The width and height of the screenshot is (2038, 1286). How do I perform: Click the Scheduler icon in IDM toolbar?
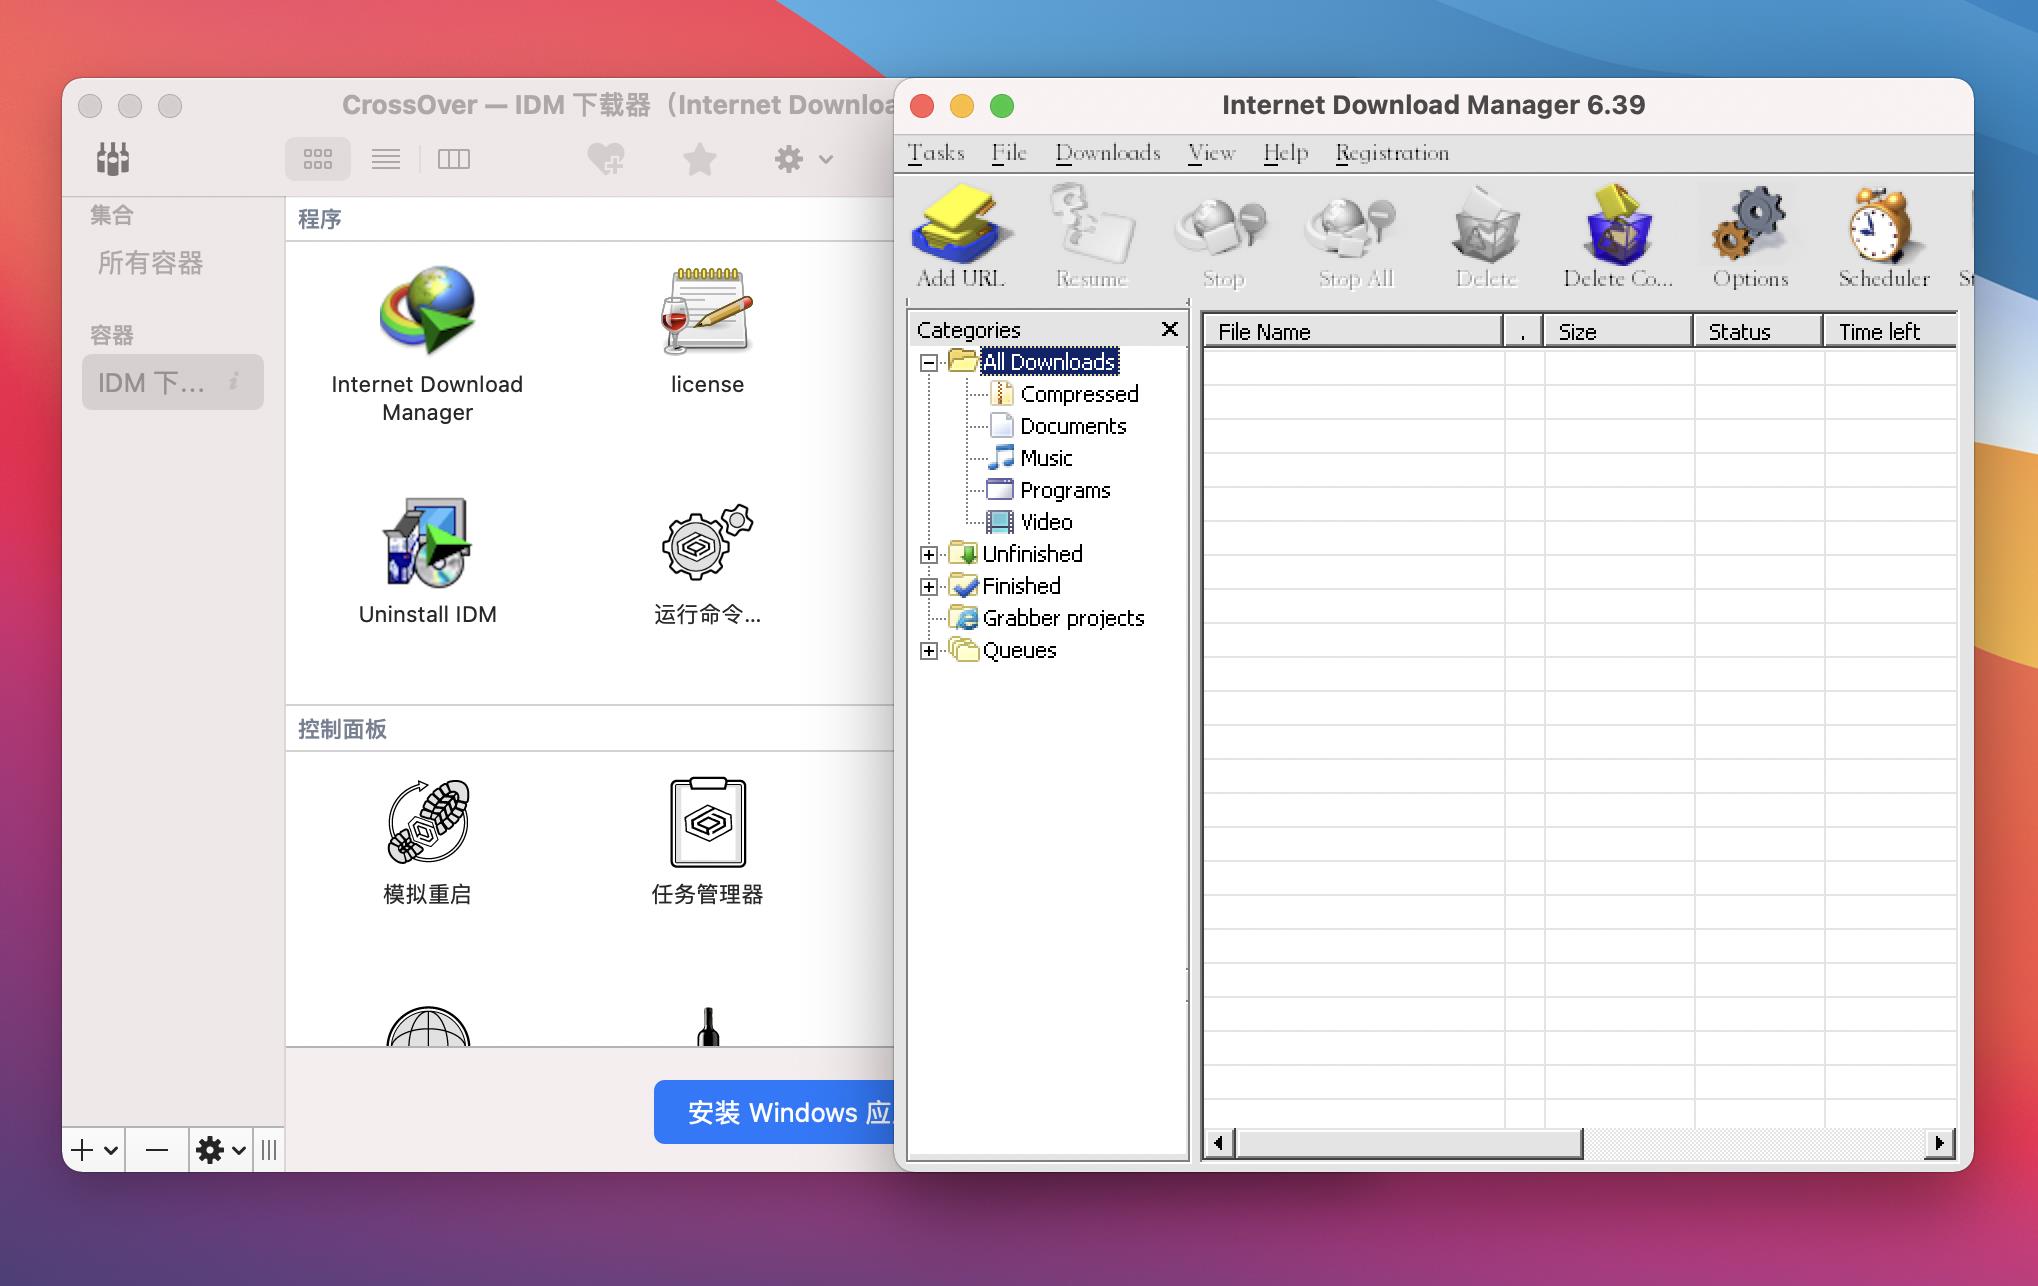tap(1880, 239)
